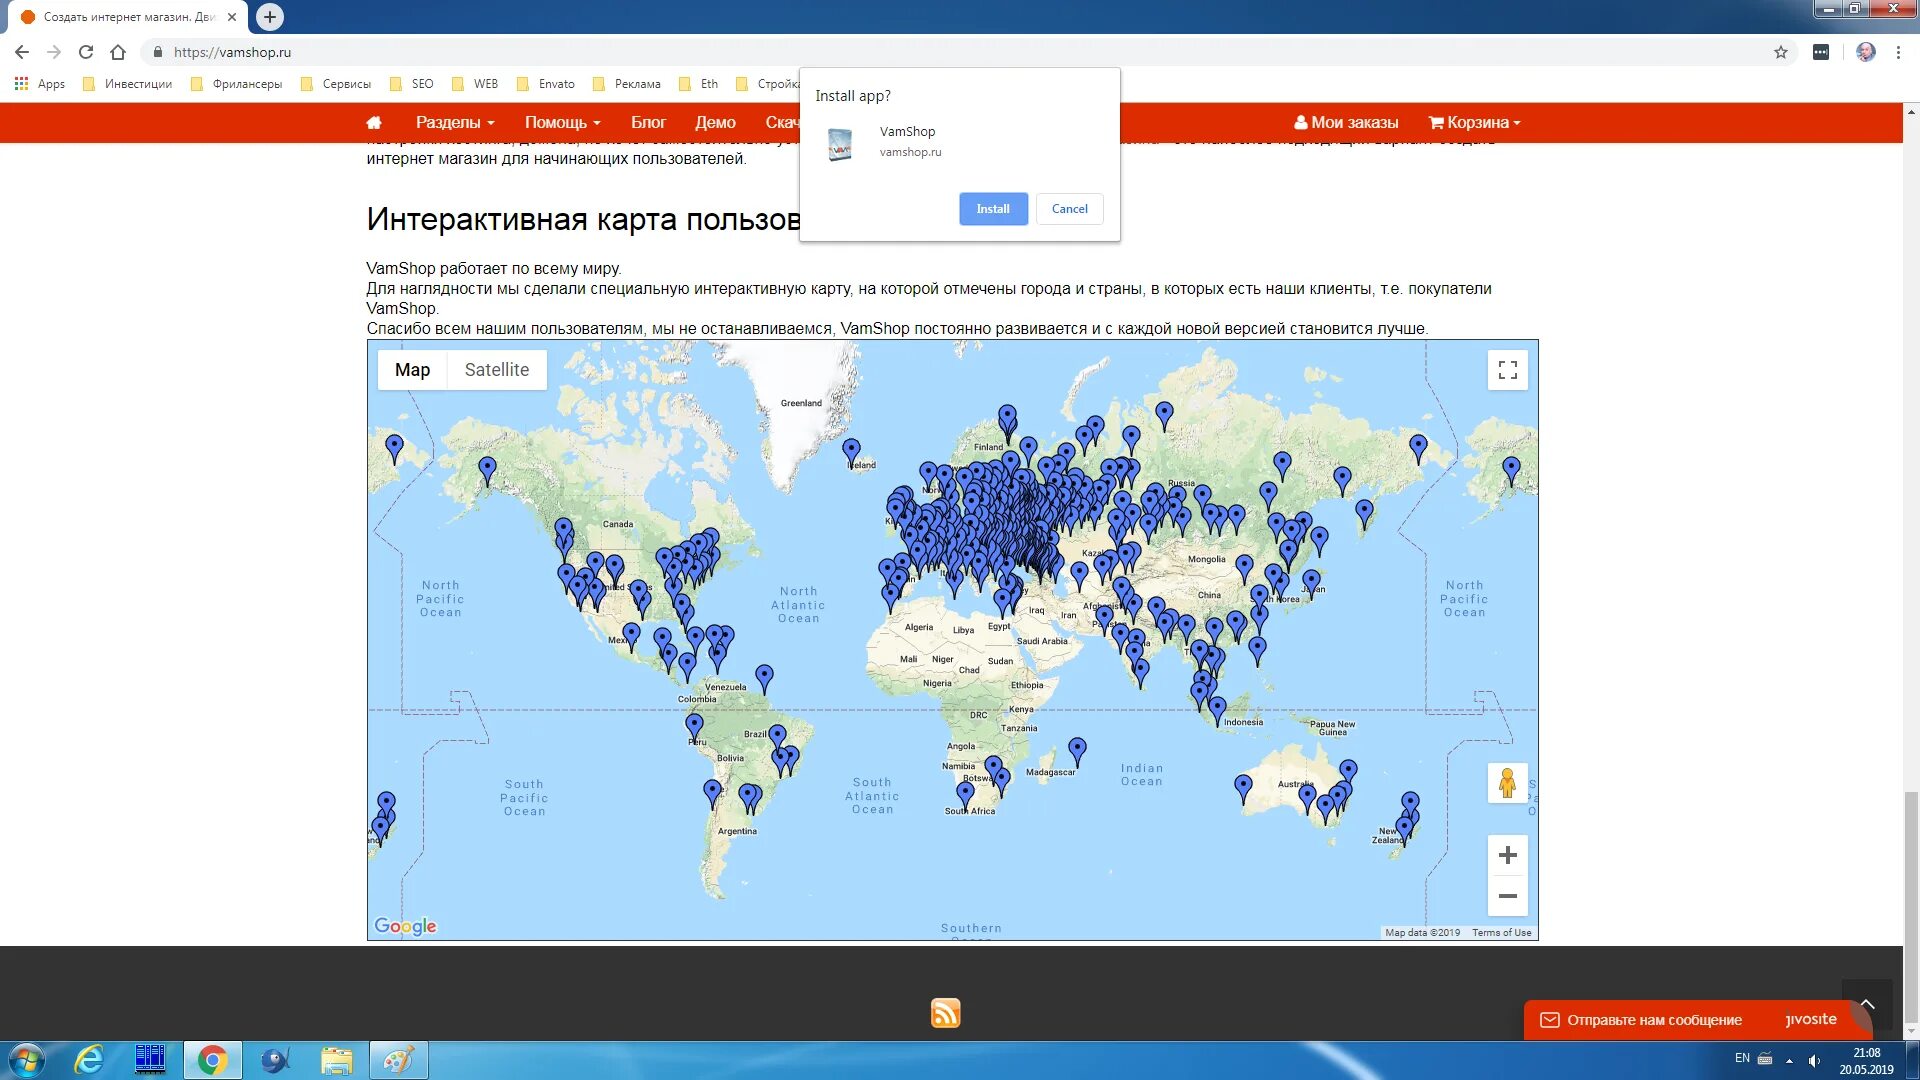1920x1080 pixels.
Task: Open the Блог menu item
Action: point(648,122)
